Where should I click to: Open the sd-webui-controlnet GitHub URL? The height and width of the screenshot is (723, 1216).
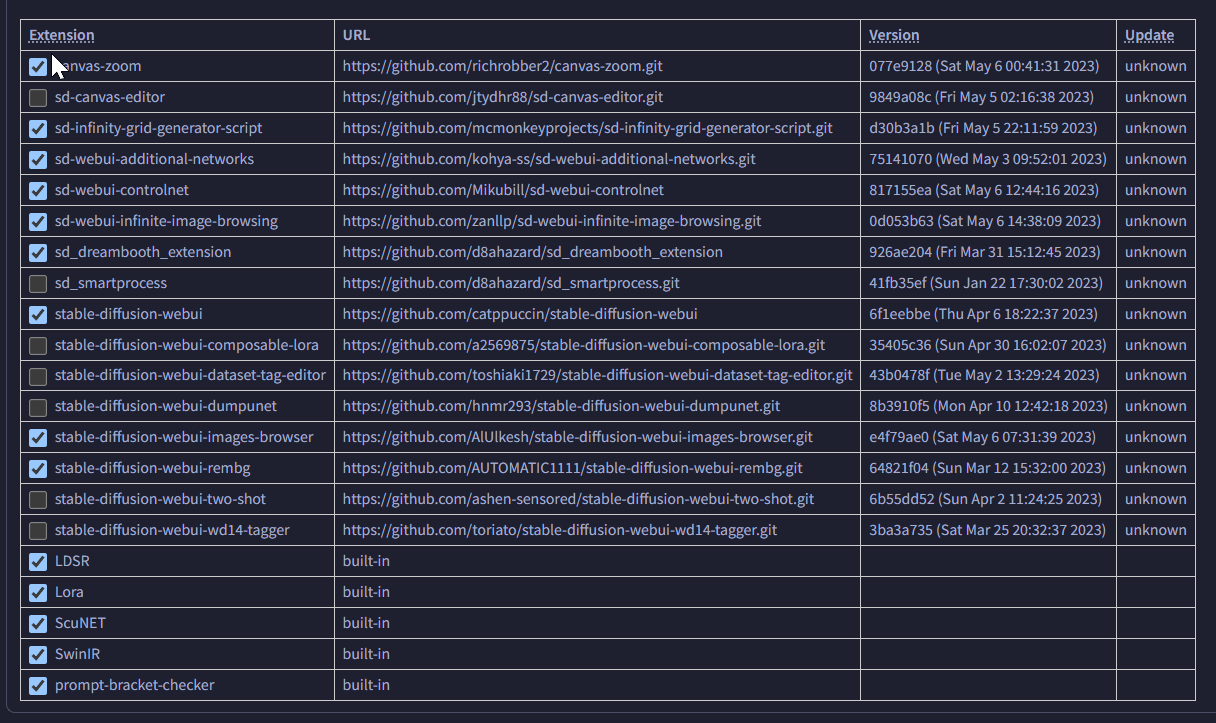(x=503, y=190)
